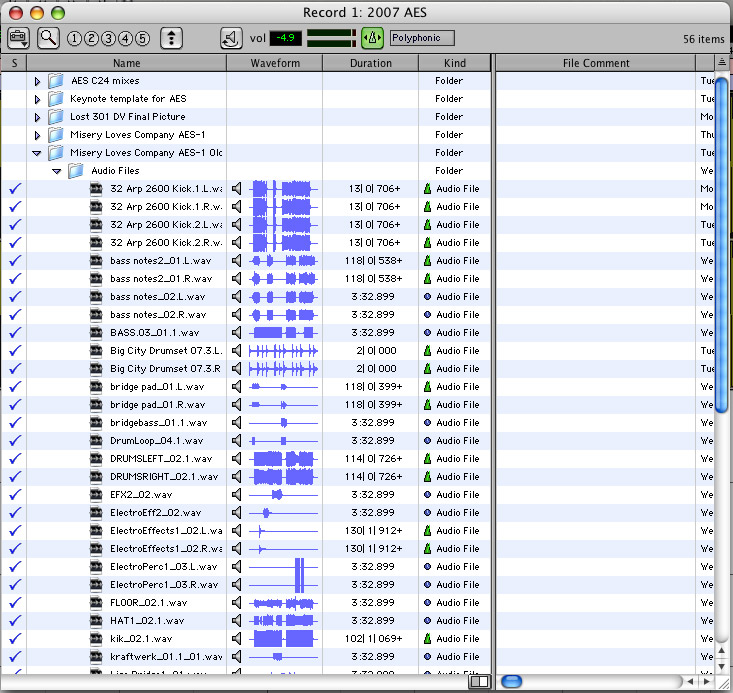The height and width of the screenshot is (693, 733).
Task: Click the audition preview speaker icon in toolbar
Action: point(230,38)
